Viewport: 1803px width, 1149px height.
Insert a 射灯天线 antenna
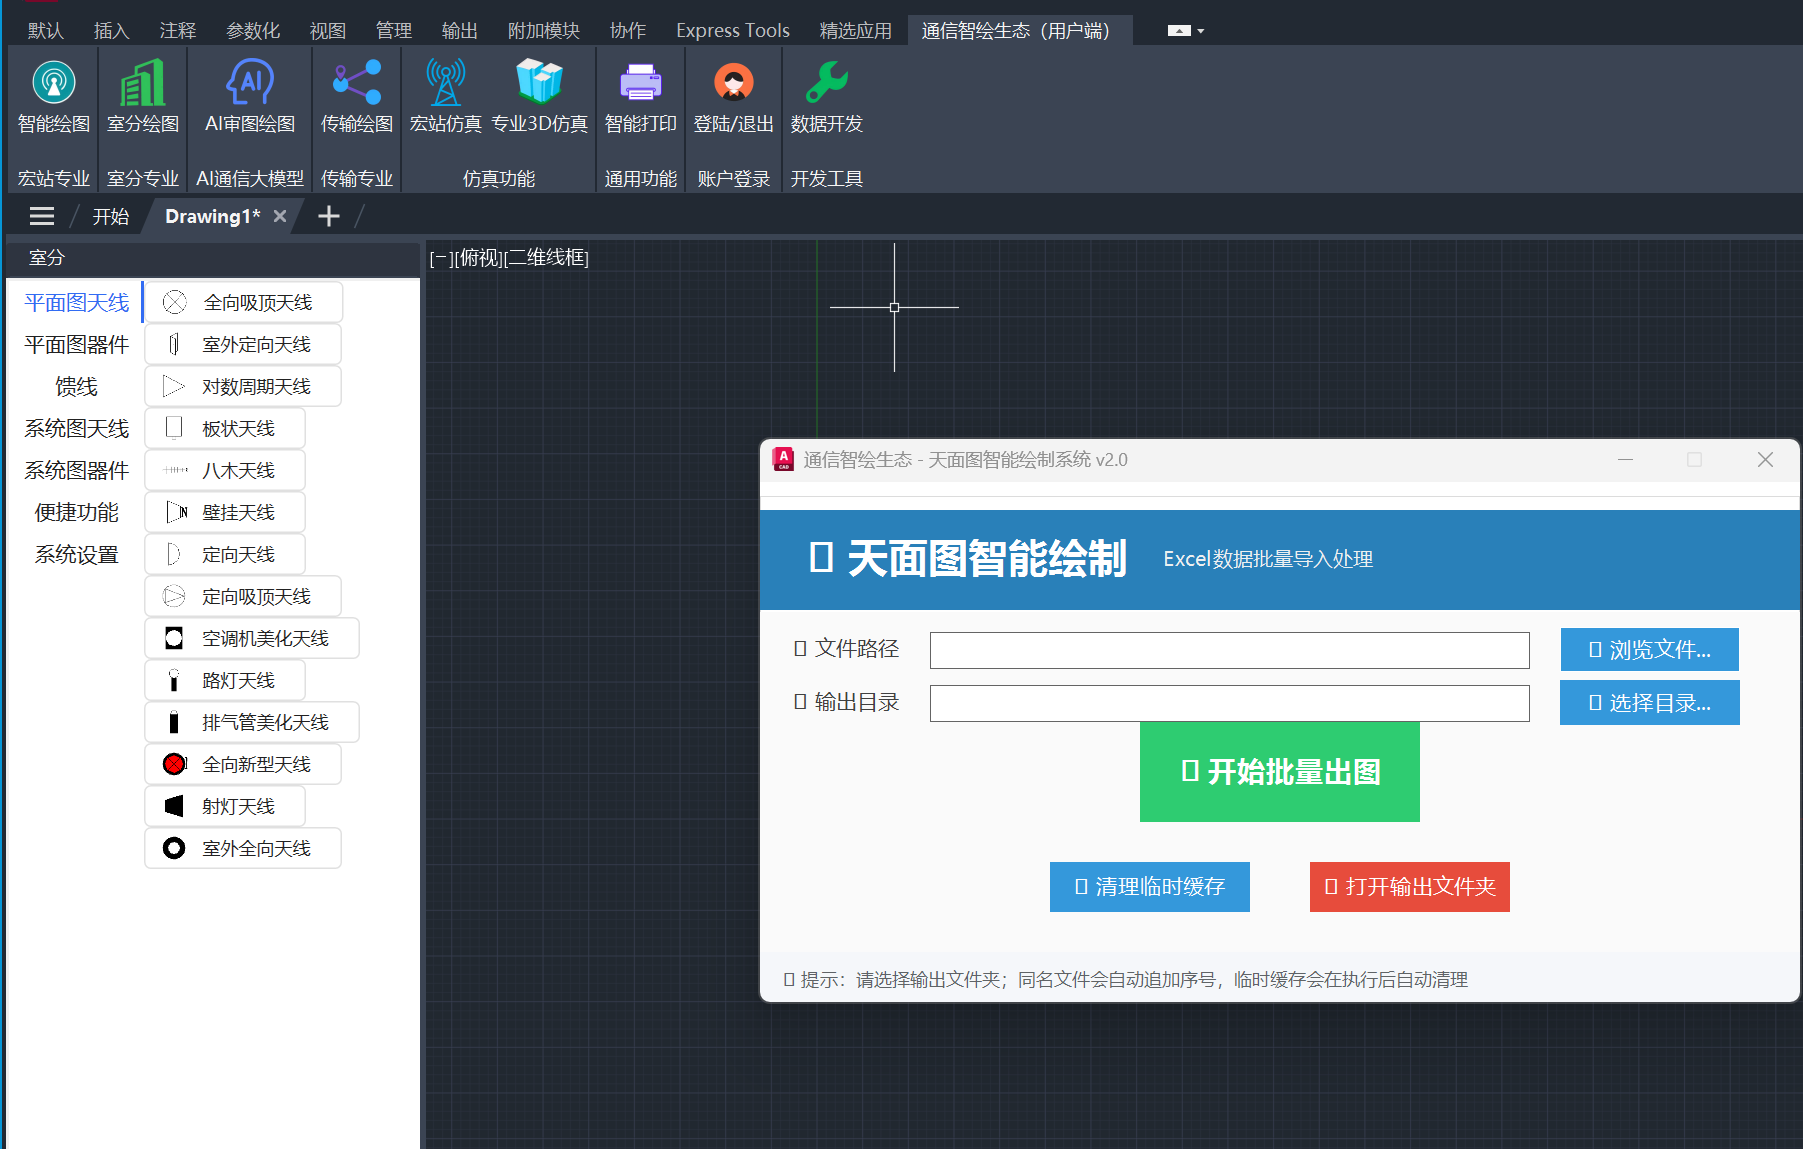225,806
